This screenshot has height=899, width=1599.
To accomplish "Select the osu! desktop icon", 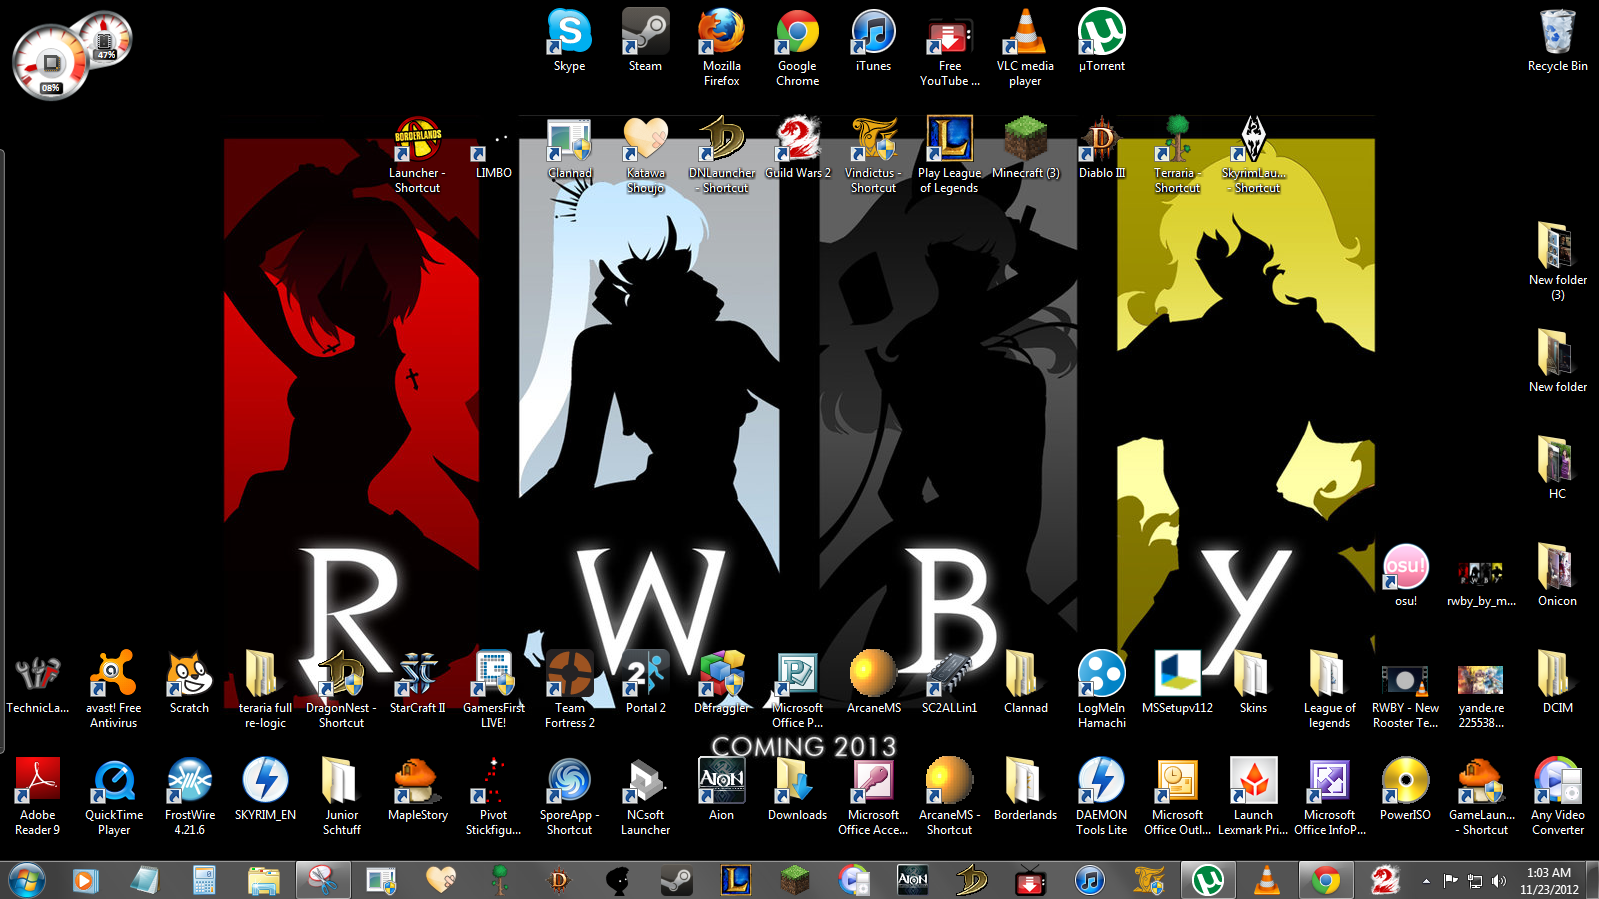I will (x=1405, y=576).
